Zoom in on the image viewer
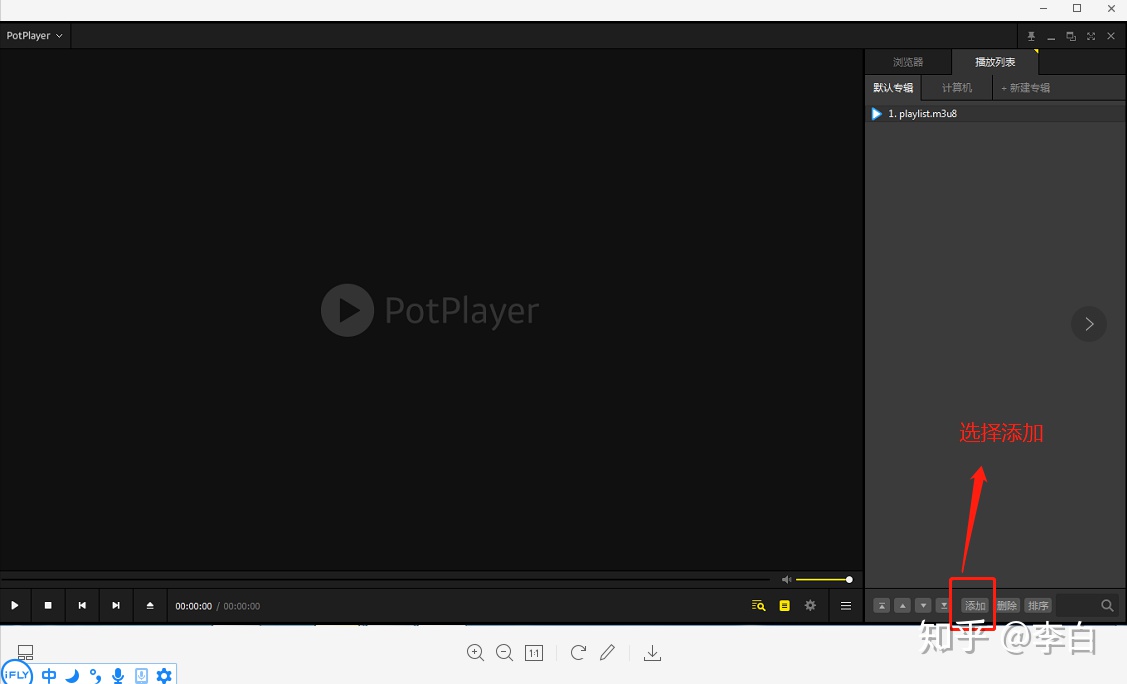The width and height of the screenshot is (1127, 684). point(475,652)
